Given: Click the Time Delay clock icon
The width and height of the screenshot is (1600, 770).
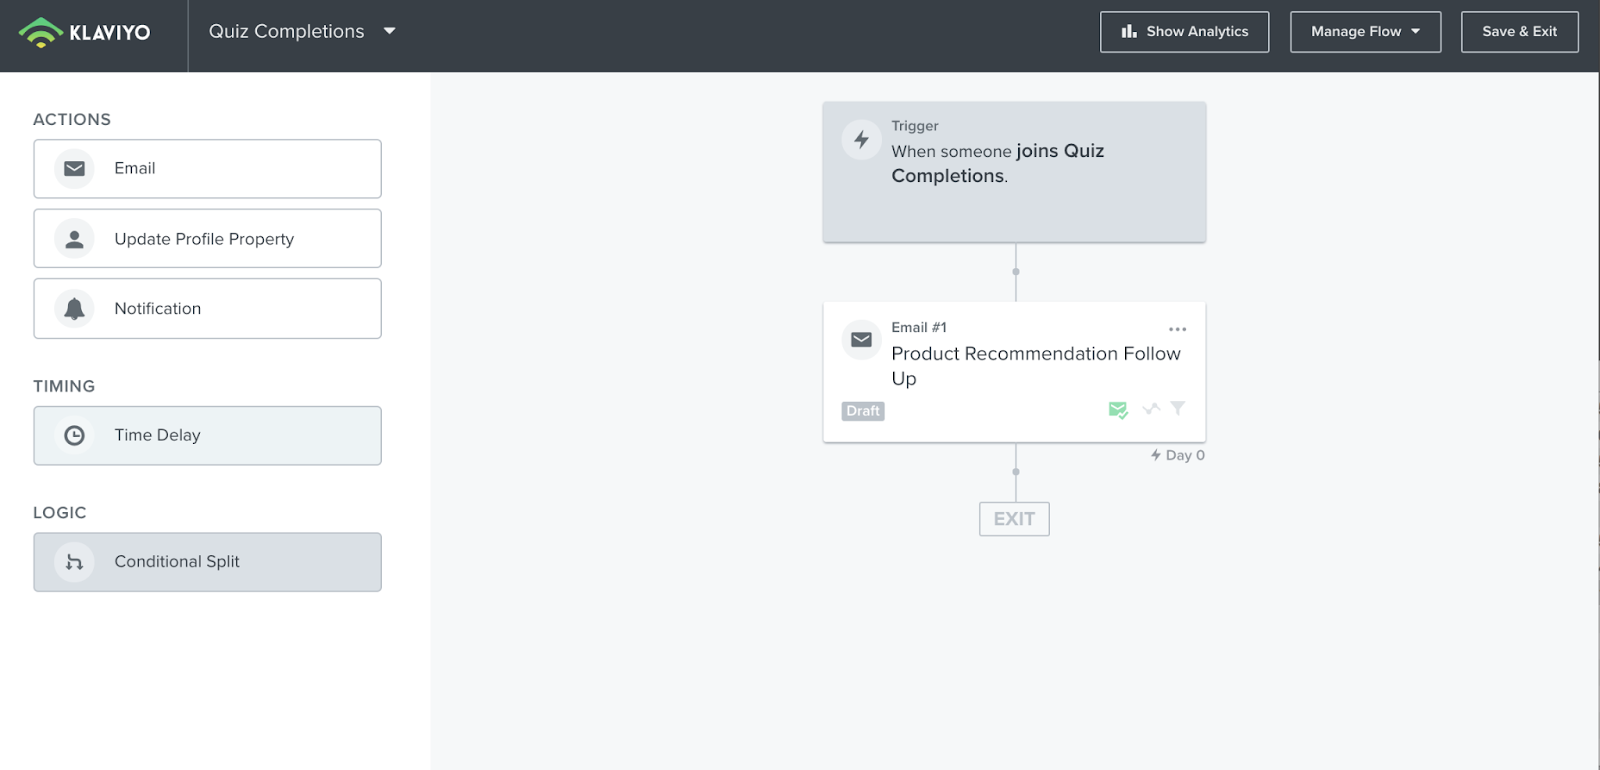Looking at the screenshot, I should pos(74,436).
